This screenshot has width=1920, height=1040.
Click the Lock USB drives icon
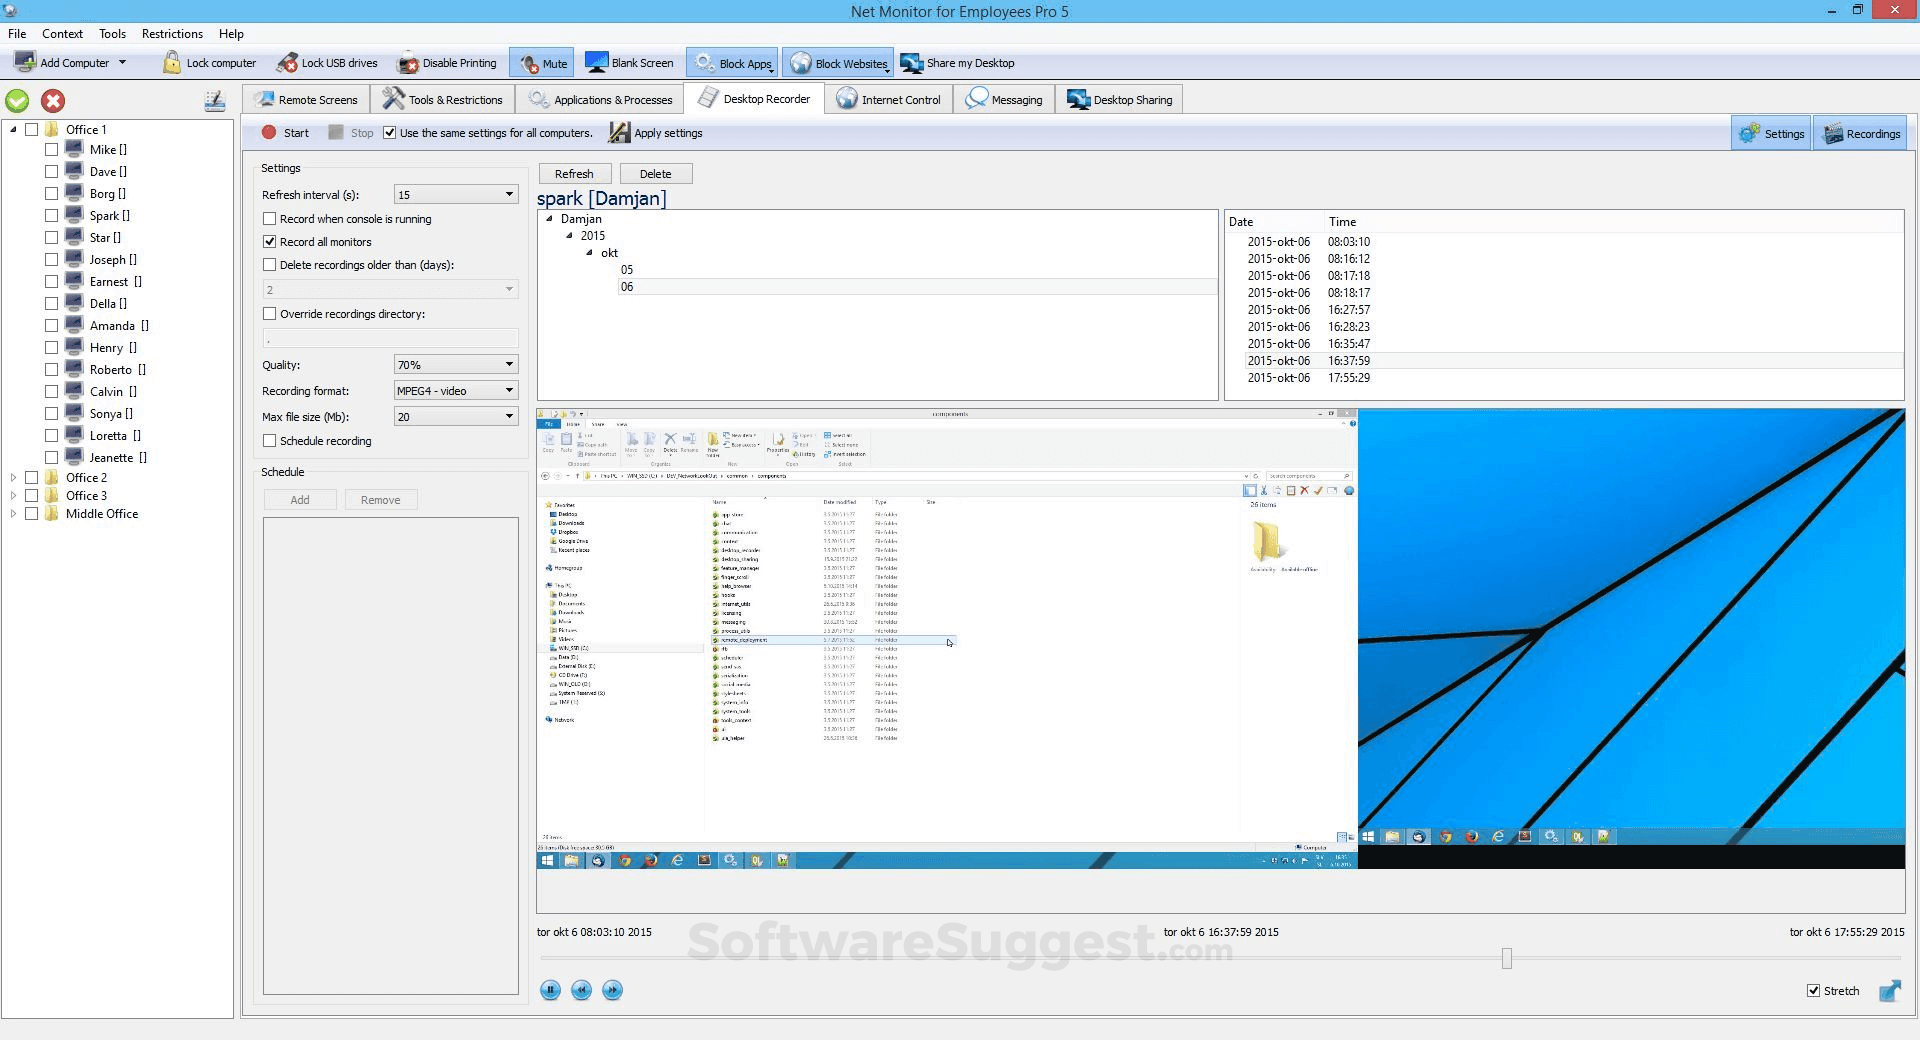click(x=287, y=63)
